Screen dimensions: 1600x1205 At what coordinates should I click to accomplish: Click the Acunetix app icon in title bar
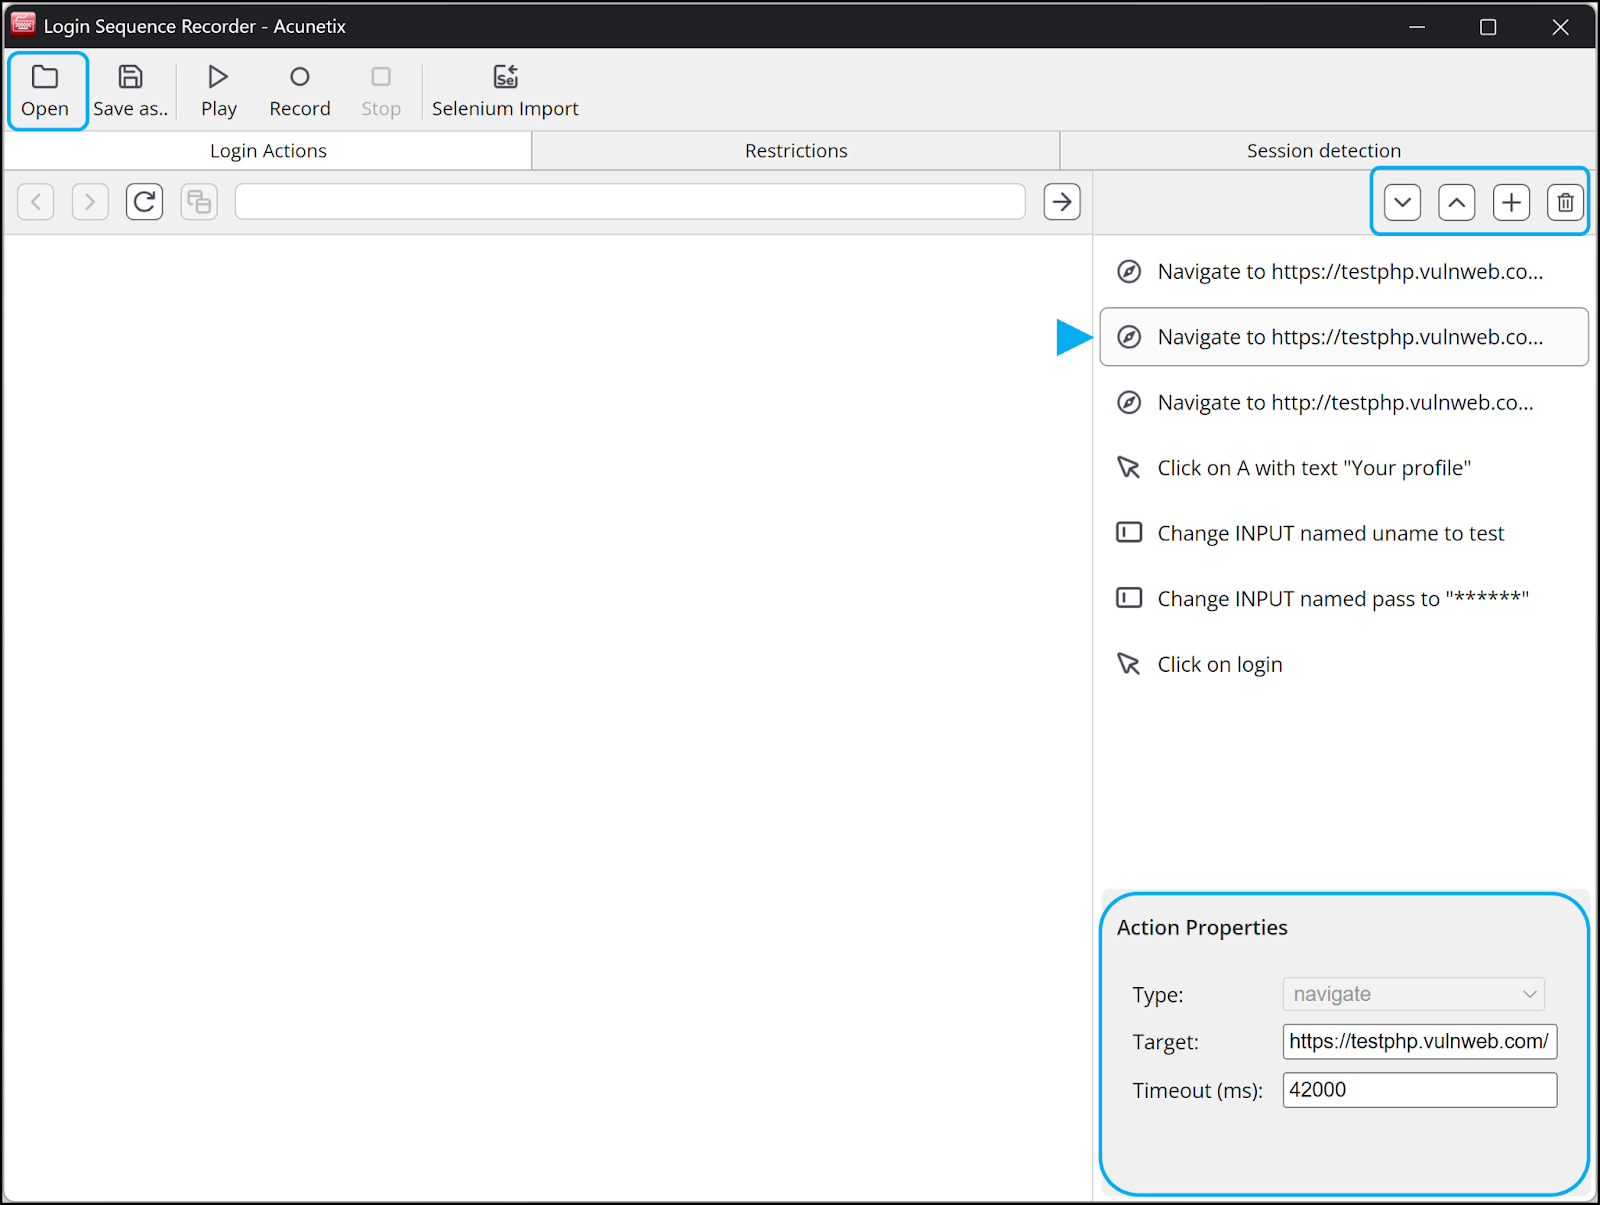click(x=23, y=25)
